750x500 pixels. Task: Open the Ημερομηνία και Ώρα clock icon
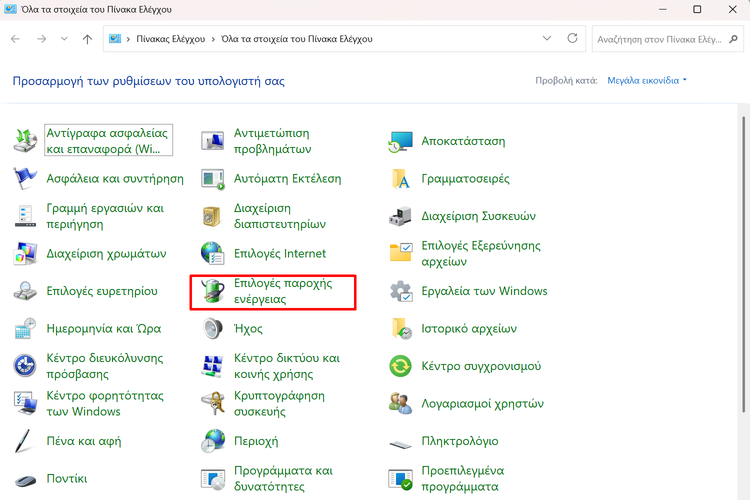(26, 329)
